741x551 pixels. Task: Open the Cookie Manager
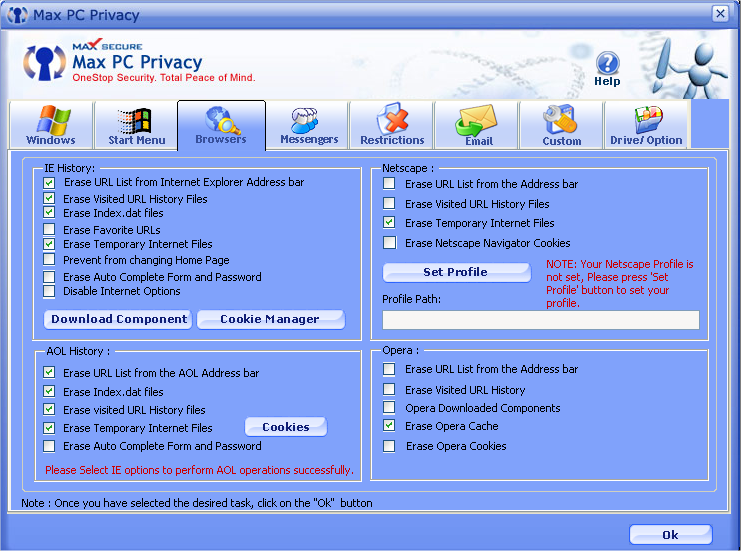(271, 319)
